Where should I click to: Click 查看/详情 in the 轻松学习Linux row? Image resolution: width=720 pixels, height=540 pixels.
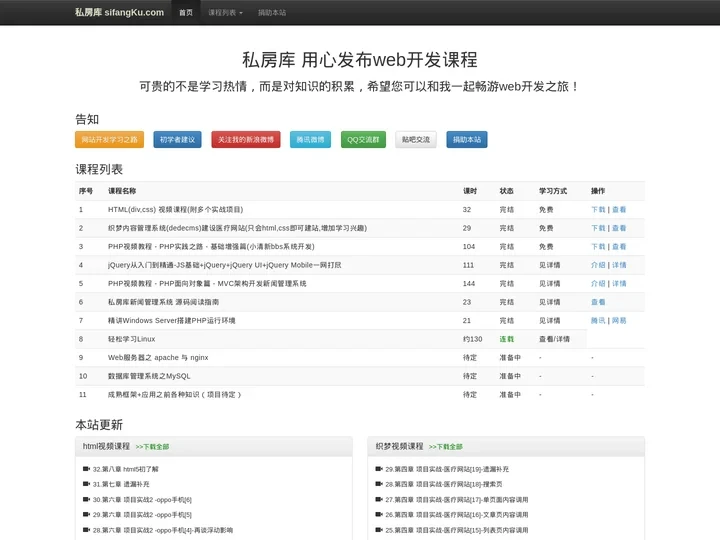tap(554, 339)
